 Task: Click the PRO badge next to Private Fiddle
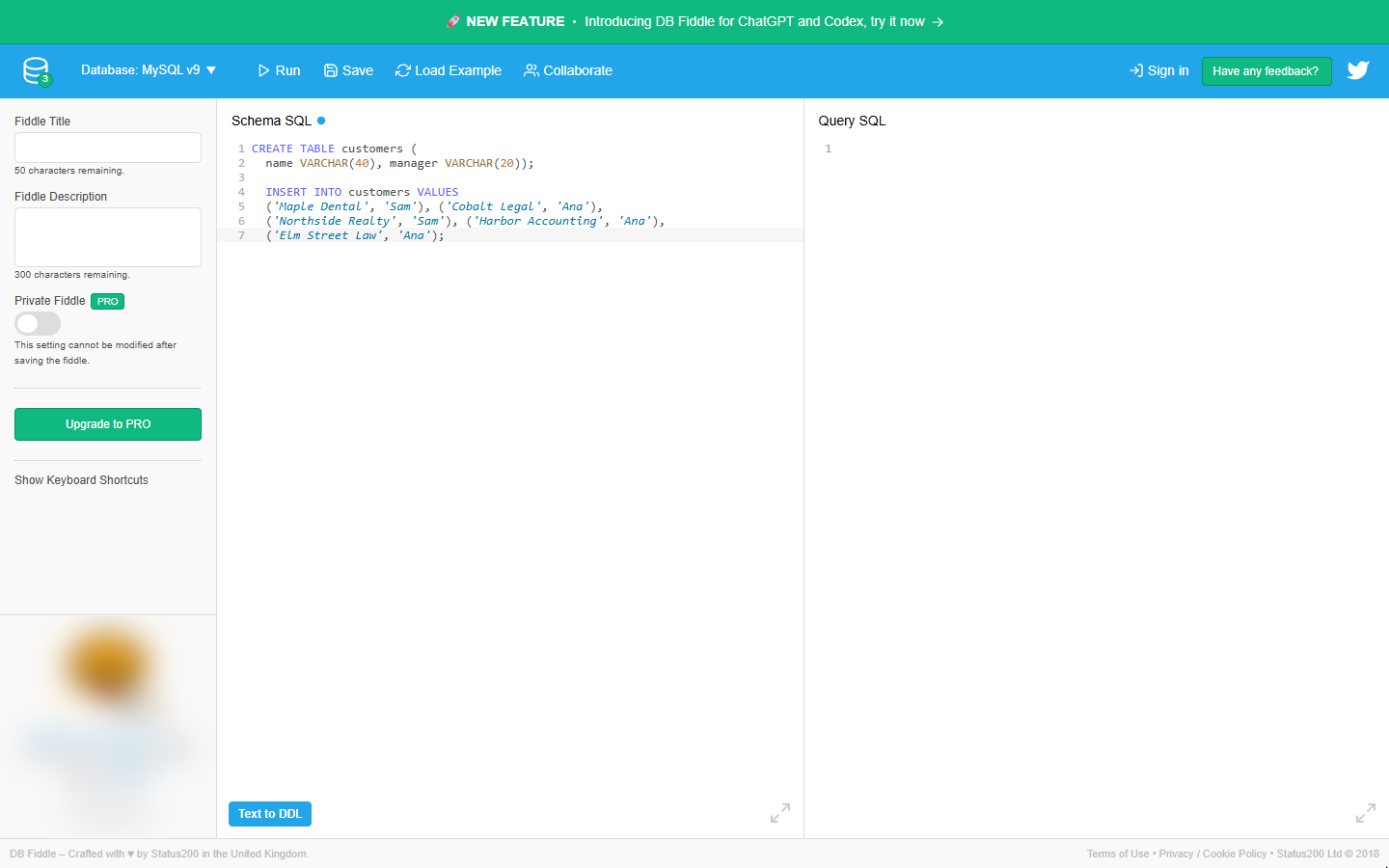pyautogui.click(x=107, y=301)
